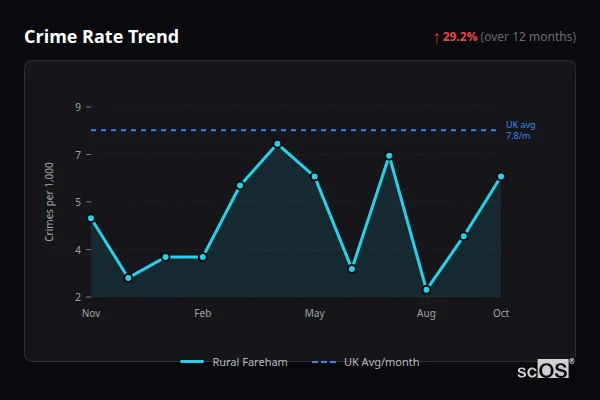Click the y-axis value 2
The width and height of the screenshot is (600, 400).
(78, 297)
